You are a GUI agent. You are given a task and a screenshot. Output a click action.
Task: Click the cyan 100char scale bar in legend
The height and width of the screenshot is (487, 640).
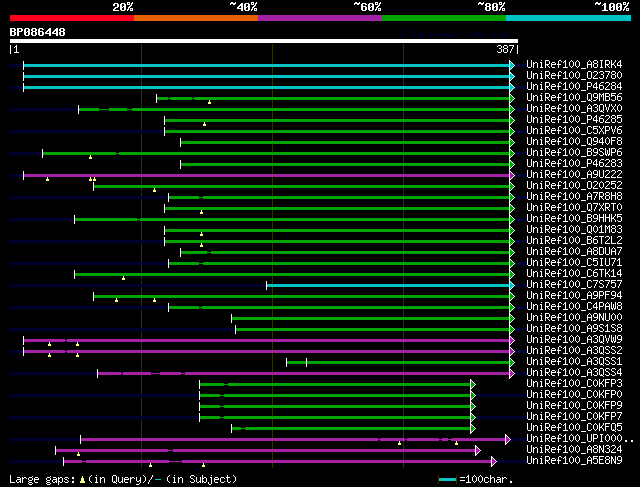coord(447,479)
